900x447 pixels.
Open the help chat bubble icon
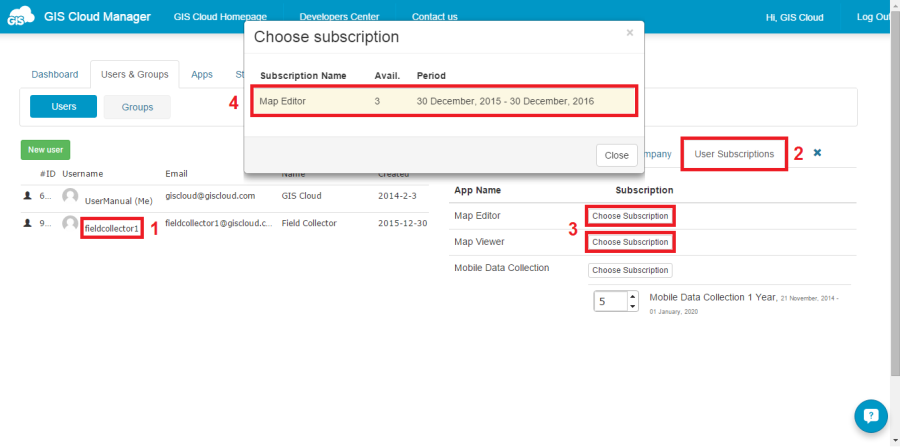(871, 416)
